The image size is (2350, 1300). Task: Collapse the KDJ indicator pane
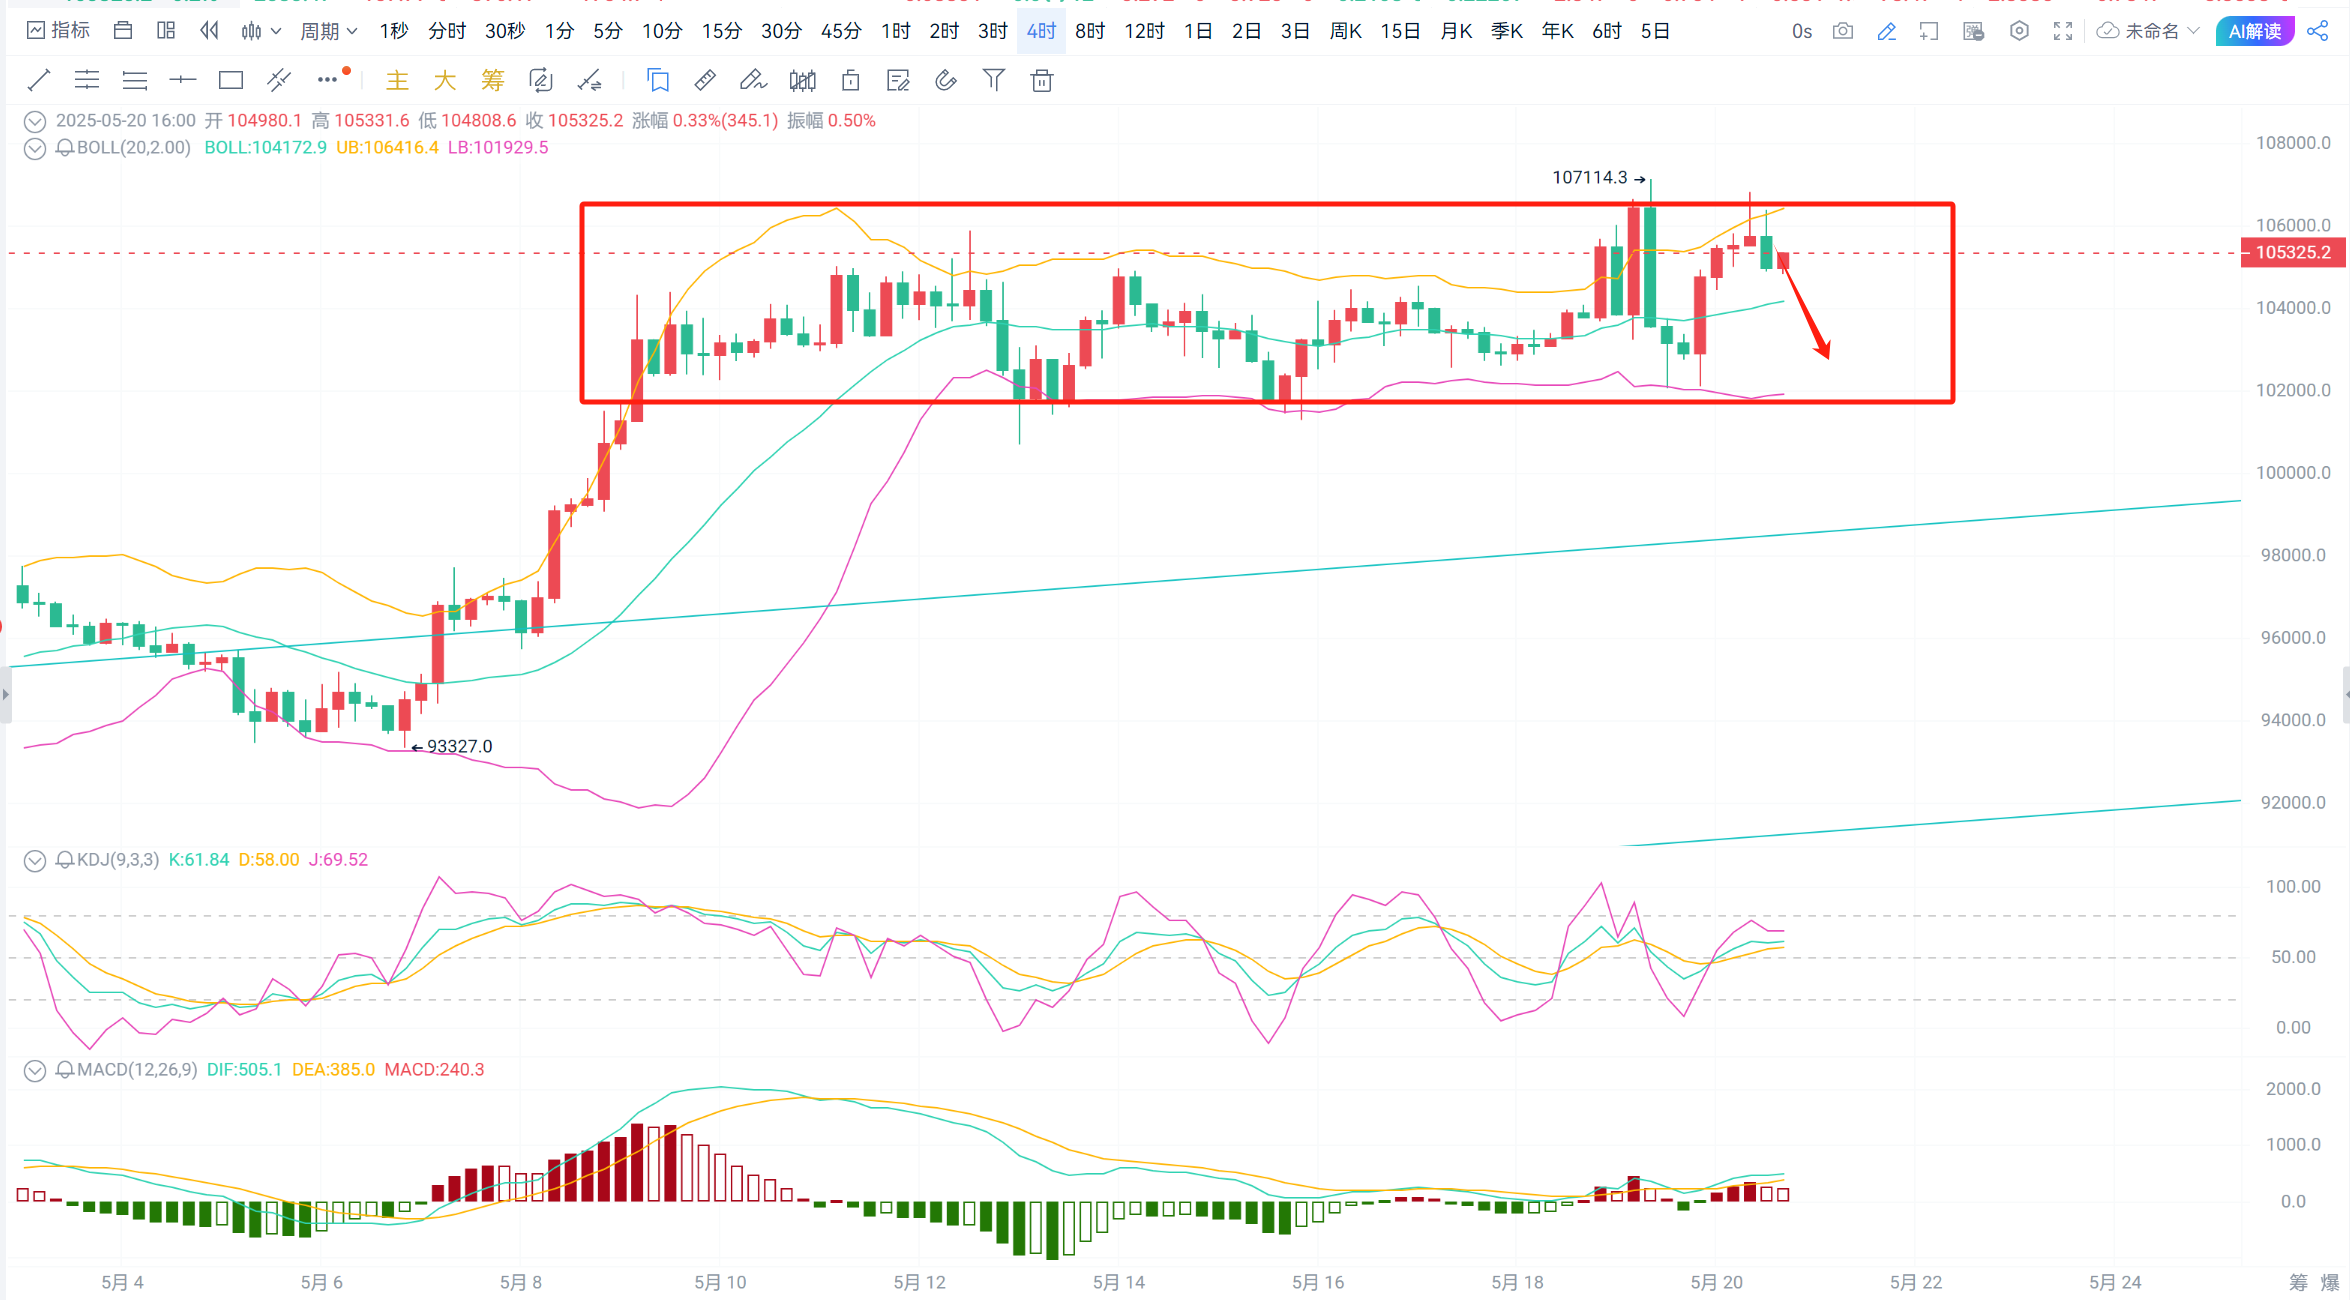(35, 860)
